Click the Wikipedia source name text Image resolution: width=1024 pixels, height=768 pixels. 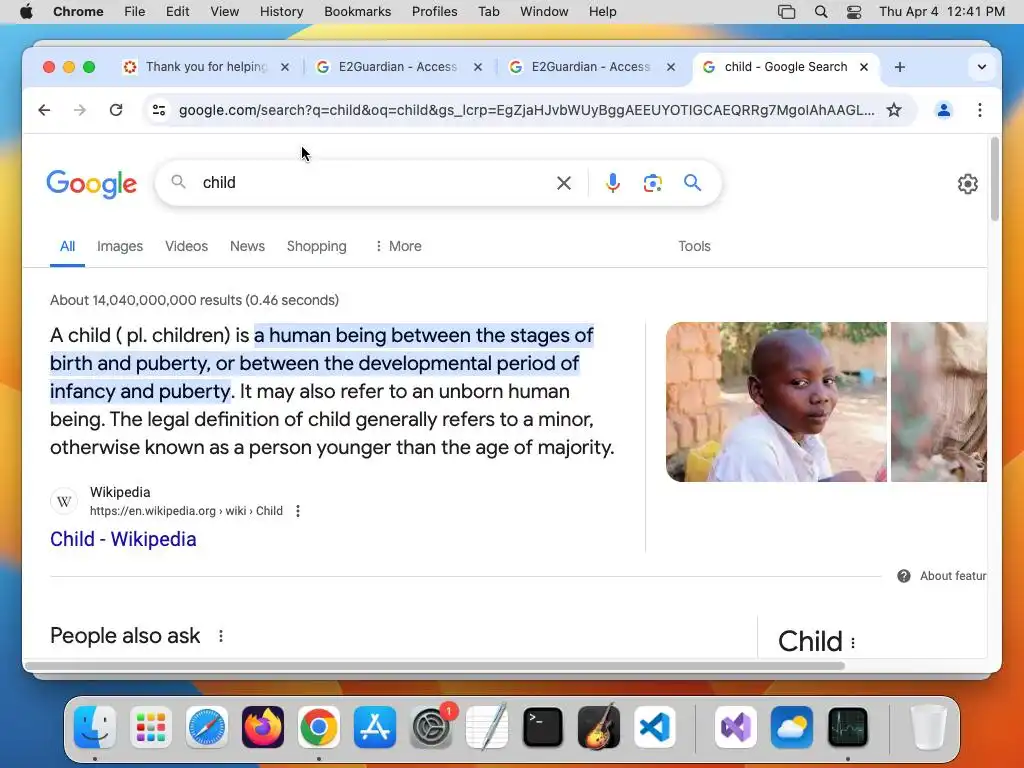(120, 492)
